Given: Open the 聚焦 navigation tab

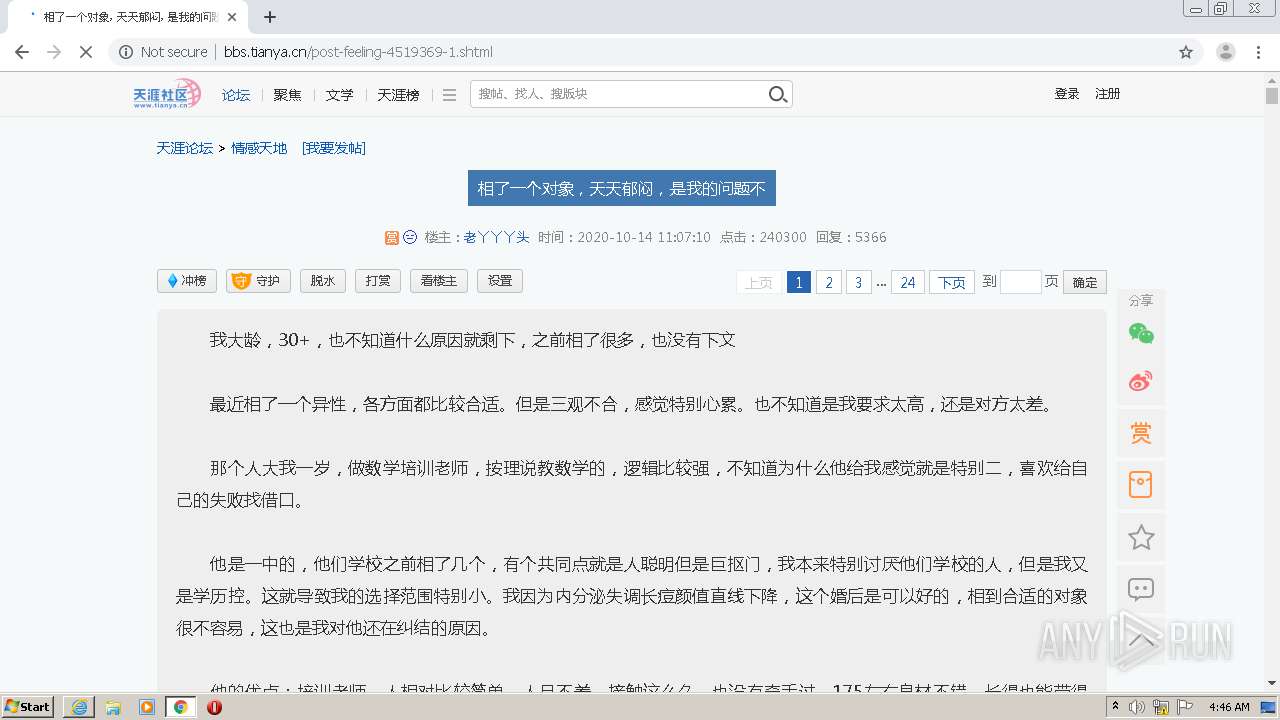Looking at the screenshot, I should click(x=287, y=95).
